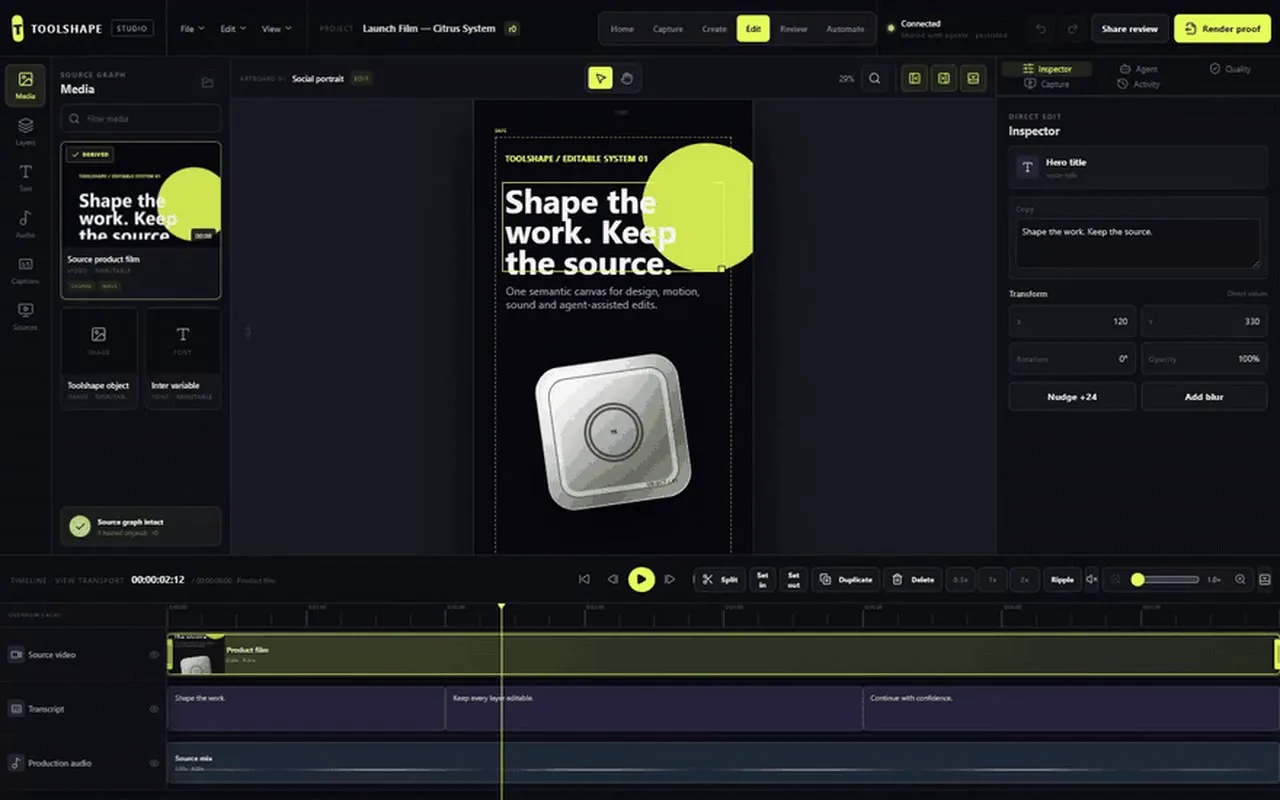Open the Activity tab in right panel

click(x=1138, y=84)
